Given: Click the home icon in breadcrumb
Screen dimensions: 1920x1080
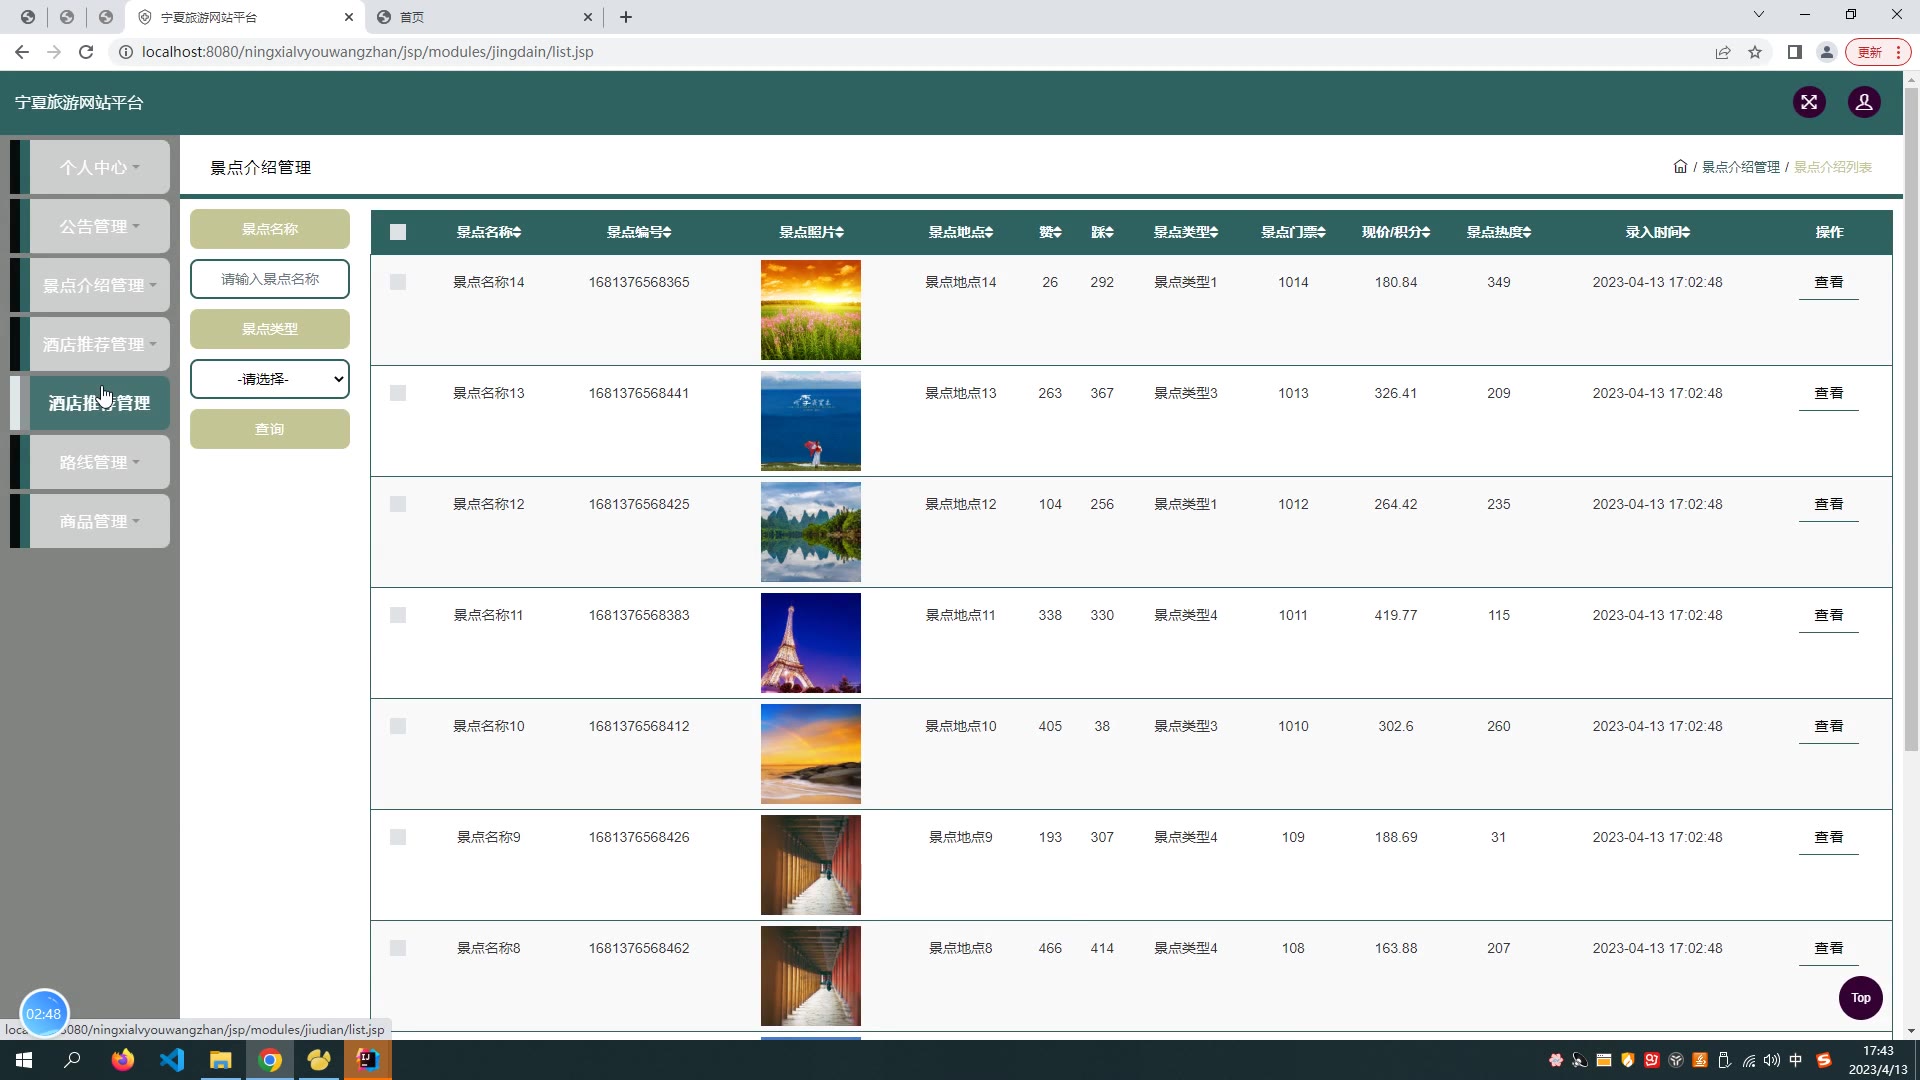Looking at the screenshot, I should [1680, 167].
